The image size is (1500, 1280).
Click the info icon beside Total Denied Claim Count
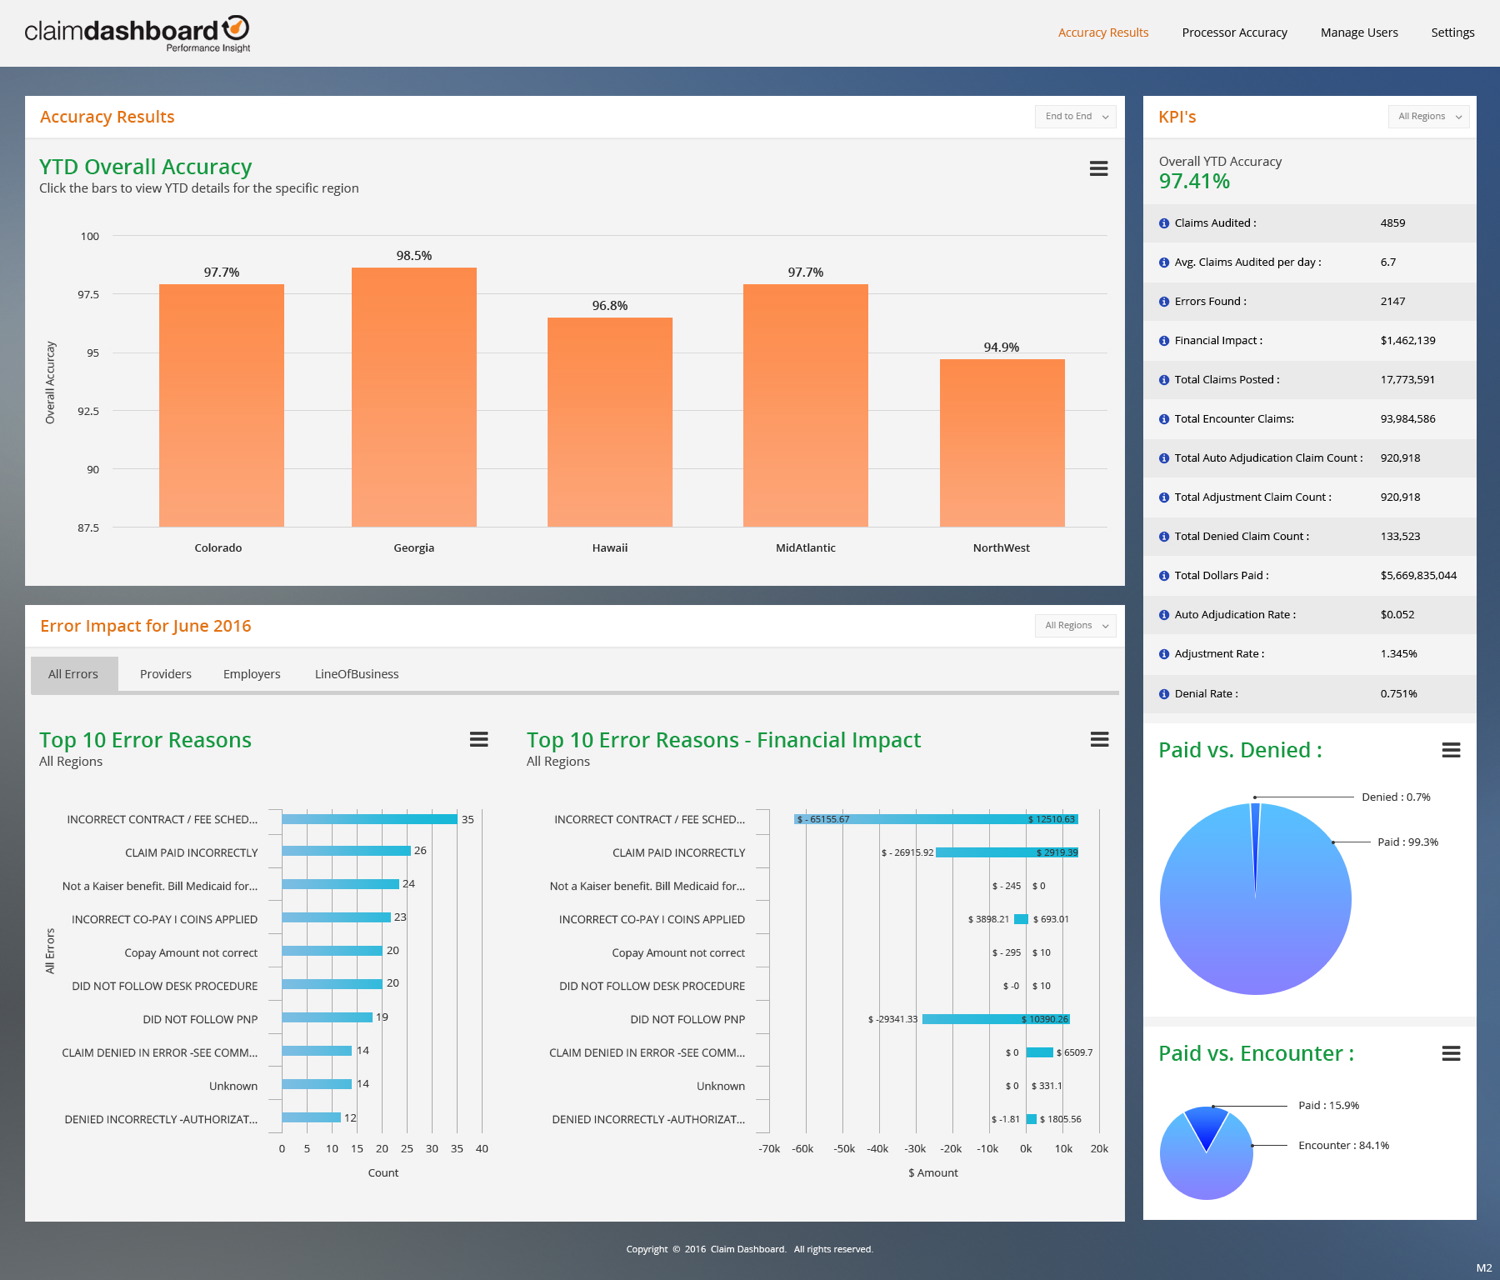(x=1164, y=537)
